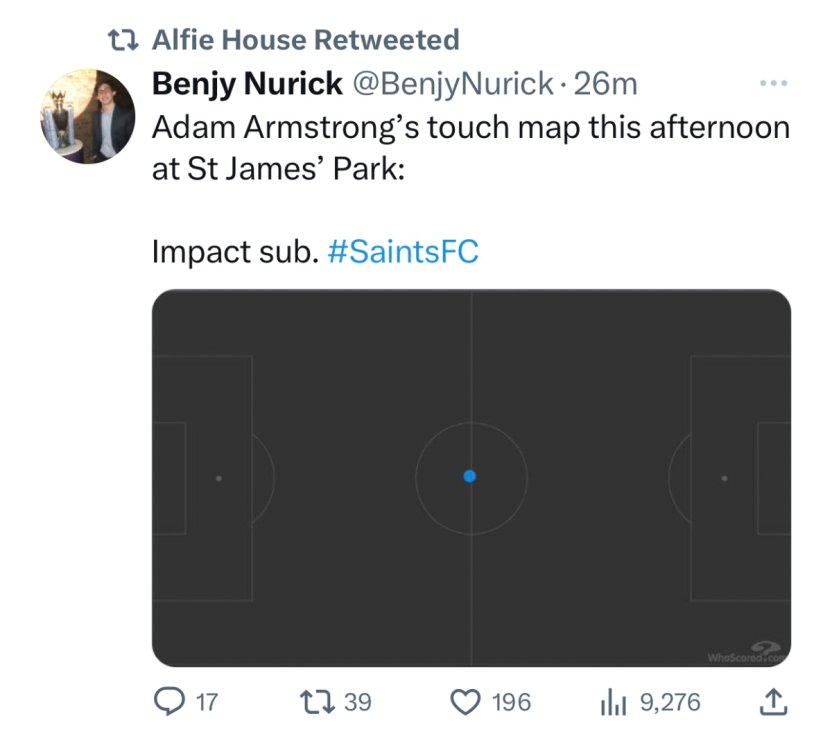832x750 pixels.
Task: Click the 17 replies count
Action: (204, 703)
